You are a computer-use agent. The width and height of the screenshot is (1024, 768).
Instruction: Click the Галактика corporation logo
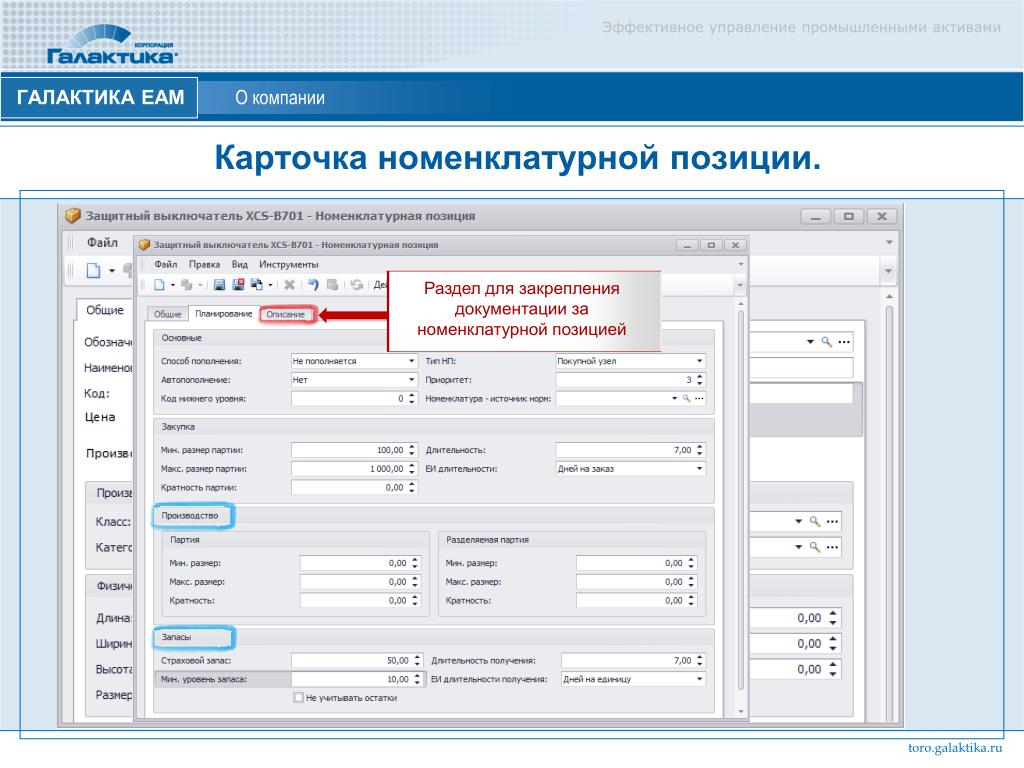[x=111, y=45]
